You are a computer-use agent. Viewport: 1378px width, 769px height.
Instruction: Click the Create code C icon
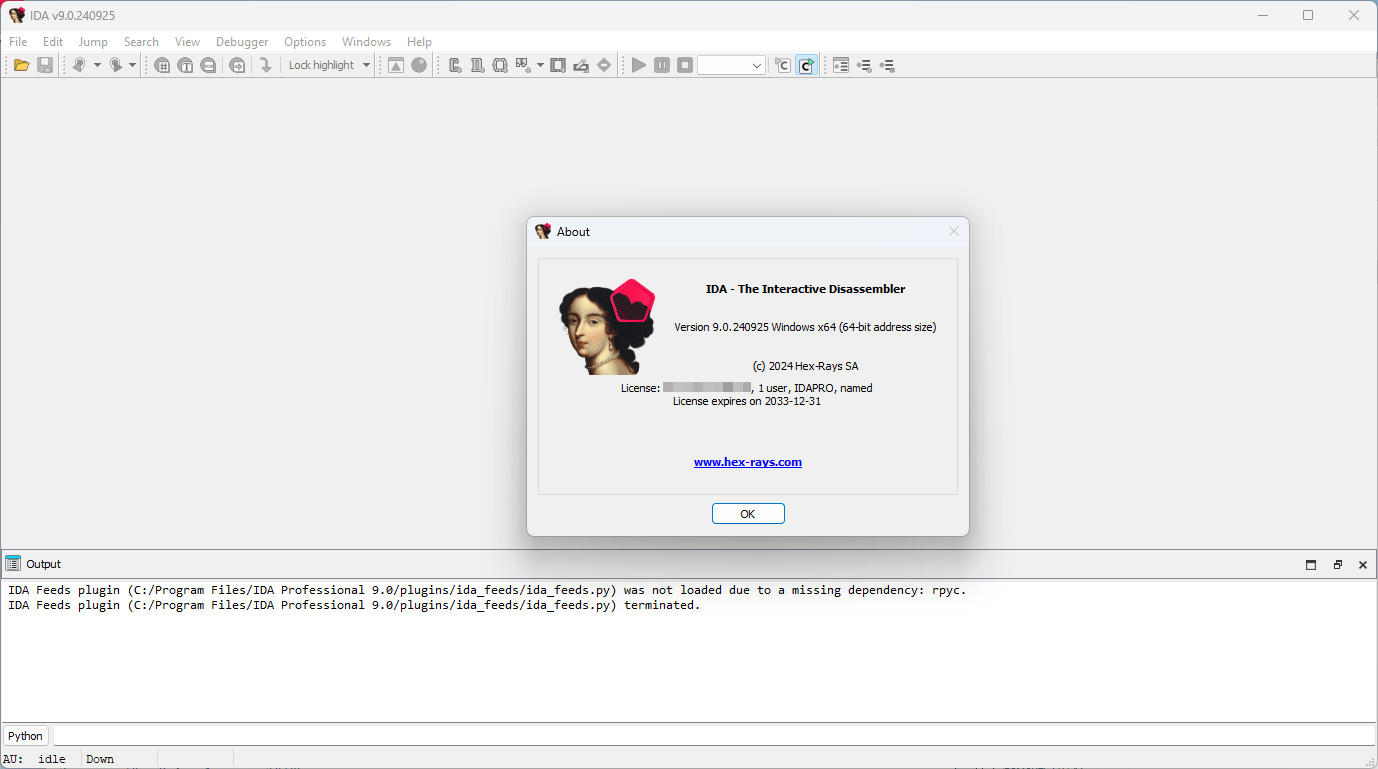pos(455,65)
